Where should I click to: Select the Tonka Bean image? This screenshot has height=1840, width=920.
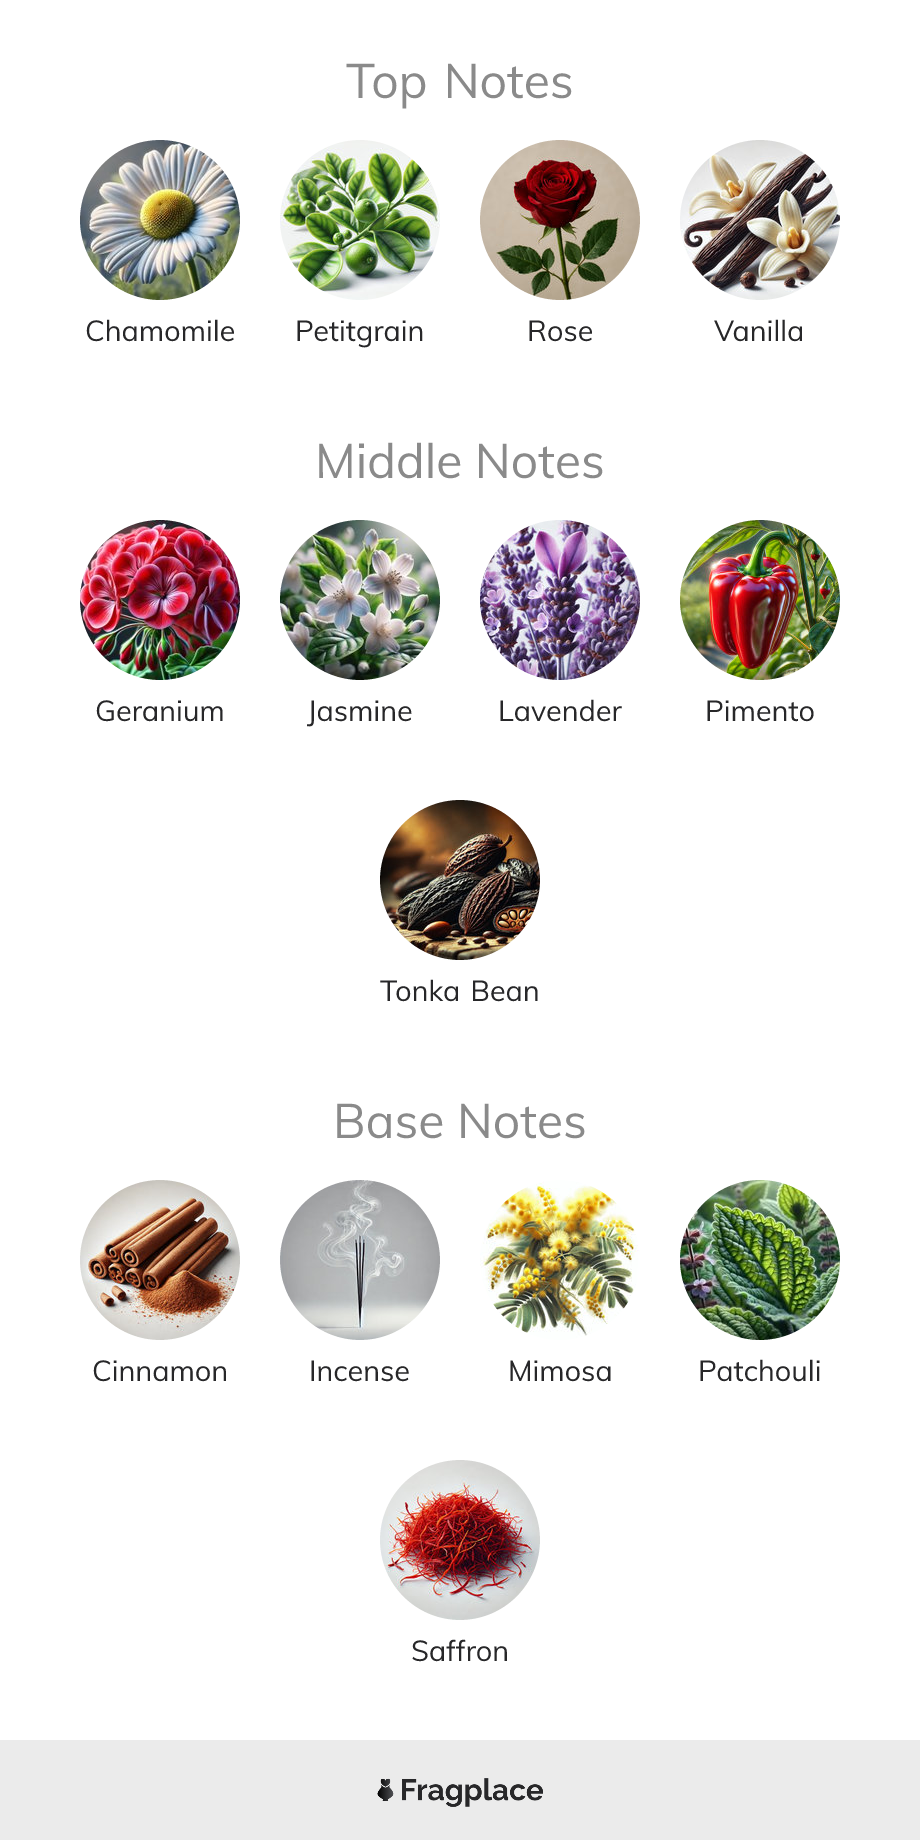(460, 880)
